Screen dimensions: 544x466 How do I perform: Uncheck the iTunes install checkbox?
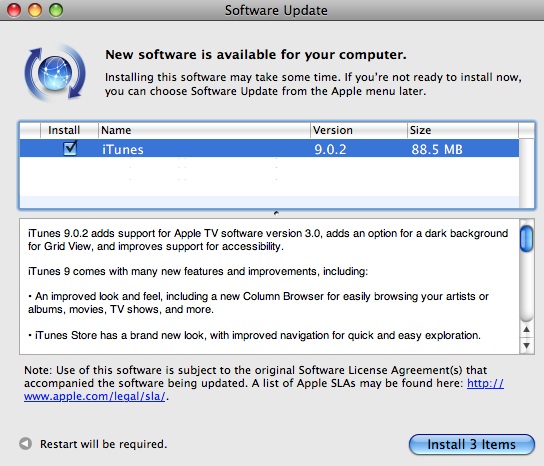[x=70, y=148]
